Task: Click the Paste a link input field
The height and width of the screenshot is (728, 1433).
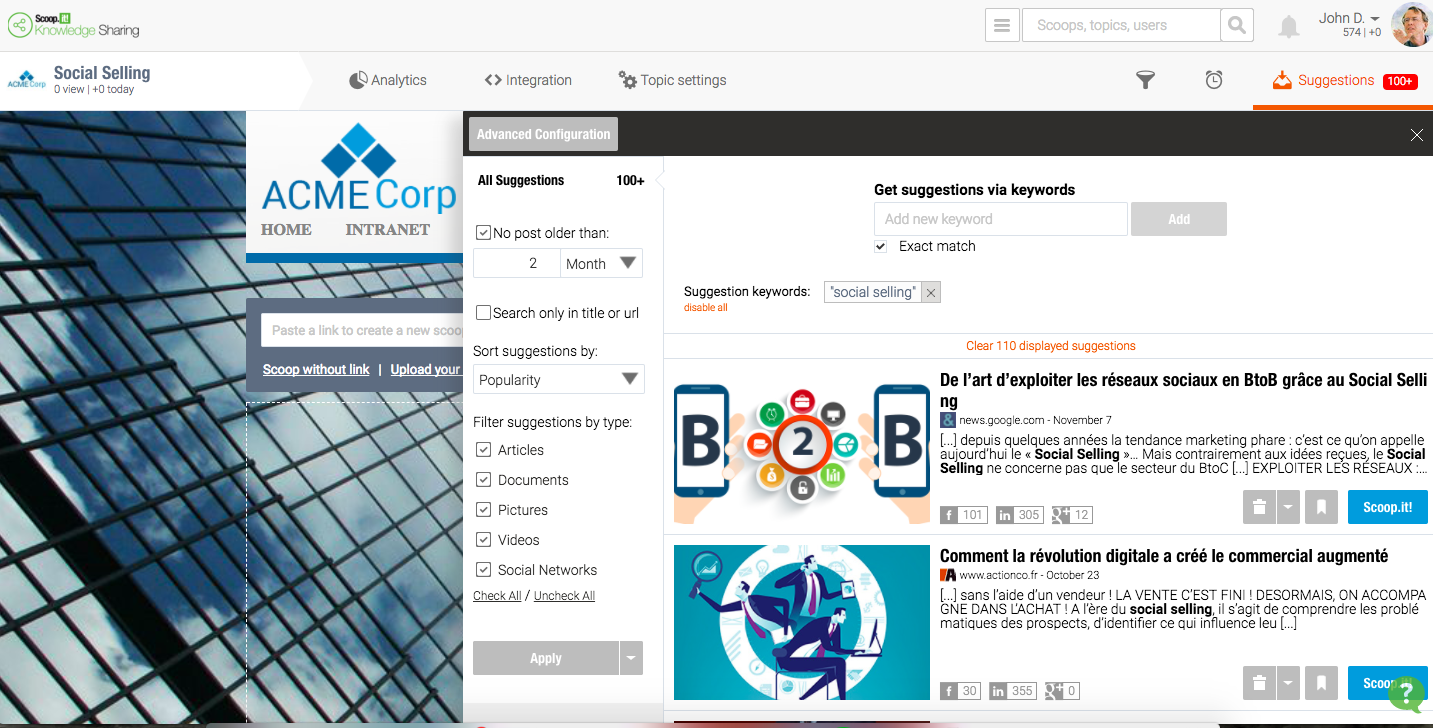Action: point(362,330)
